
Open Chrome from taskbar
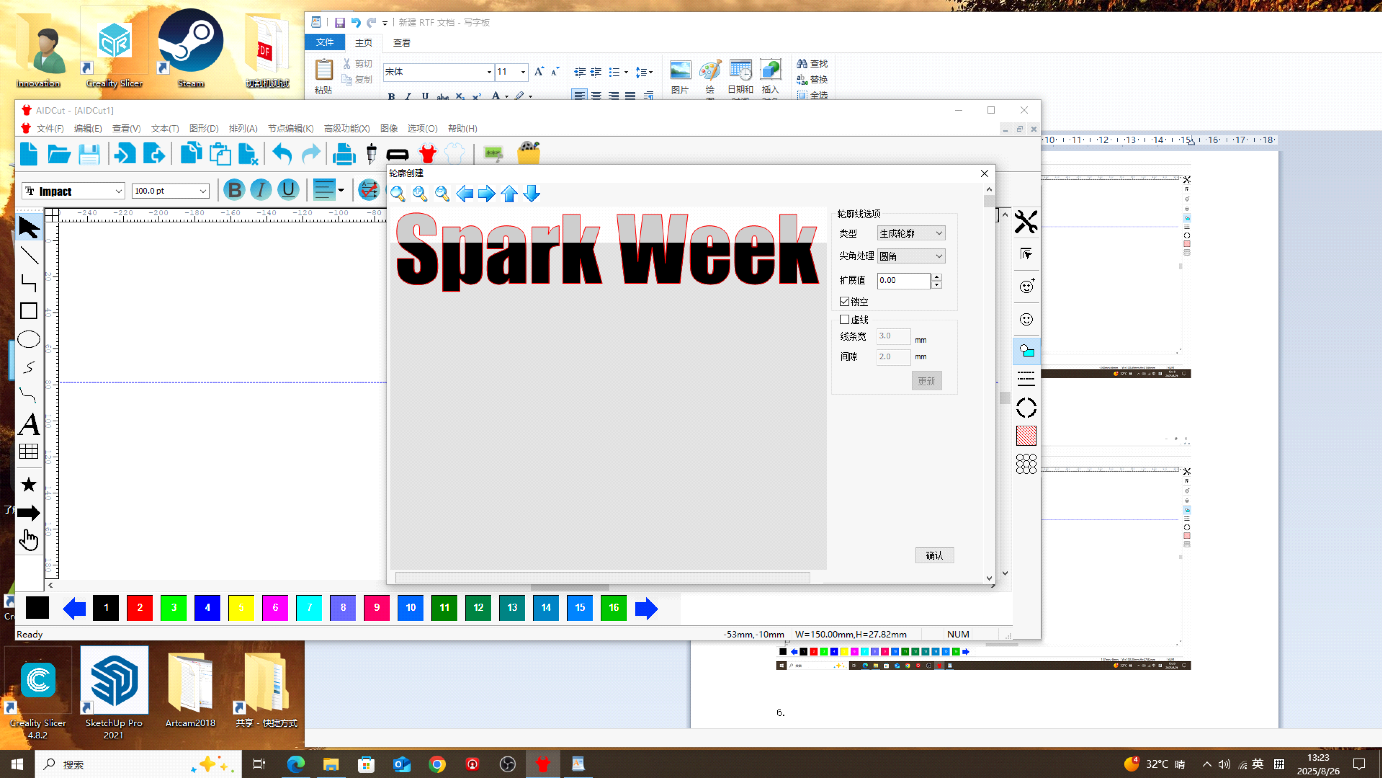point(437,764)
